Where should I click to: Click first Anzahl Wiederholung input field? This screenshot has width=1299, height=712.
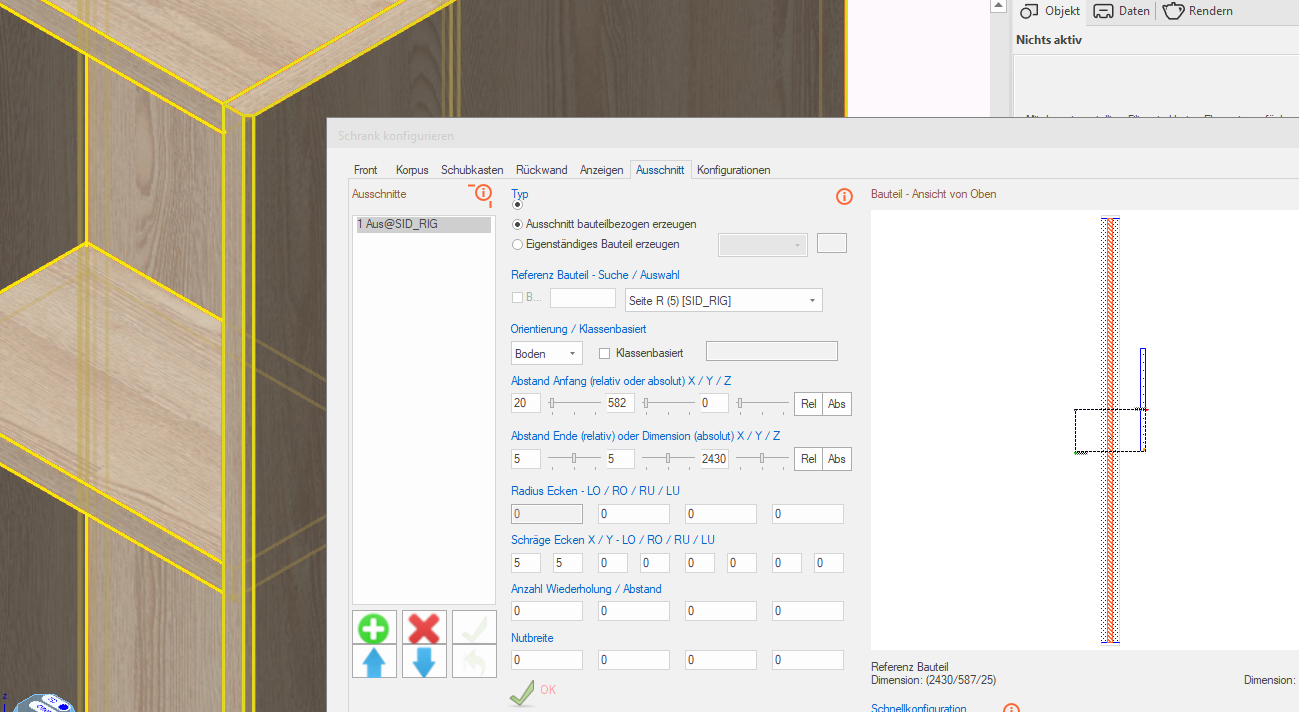pyautogui.click(x=547, y=611)
